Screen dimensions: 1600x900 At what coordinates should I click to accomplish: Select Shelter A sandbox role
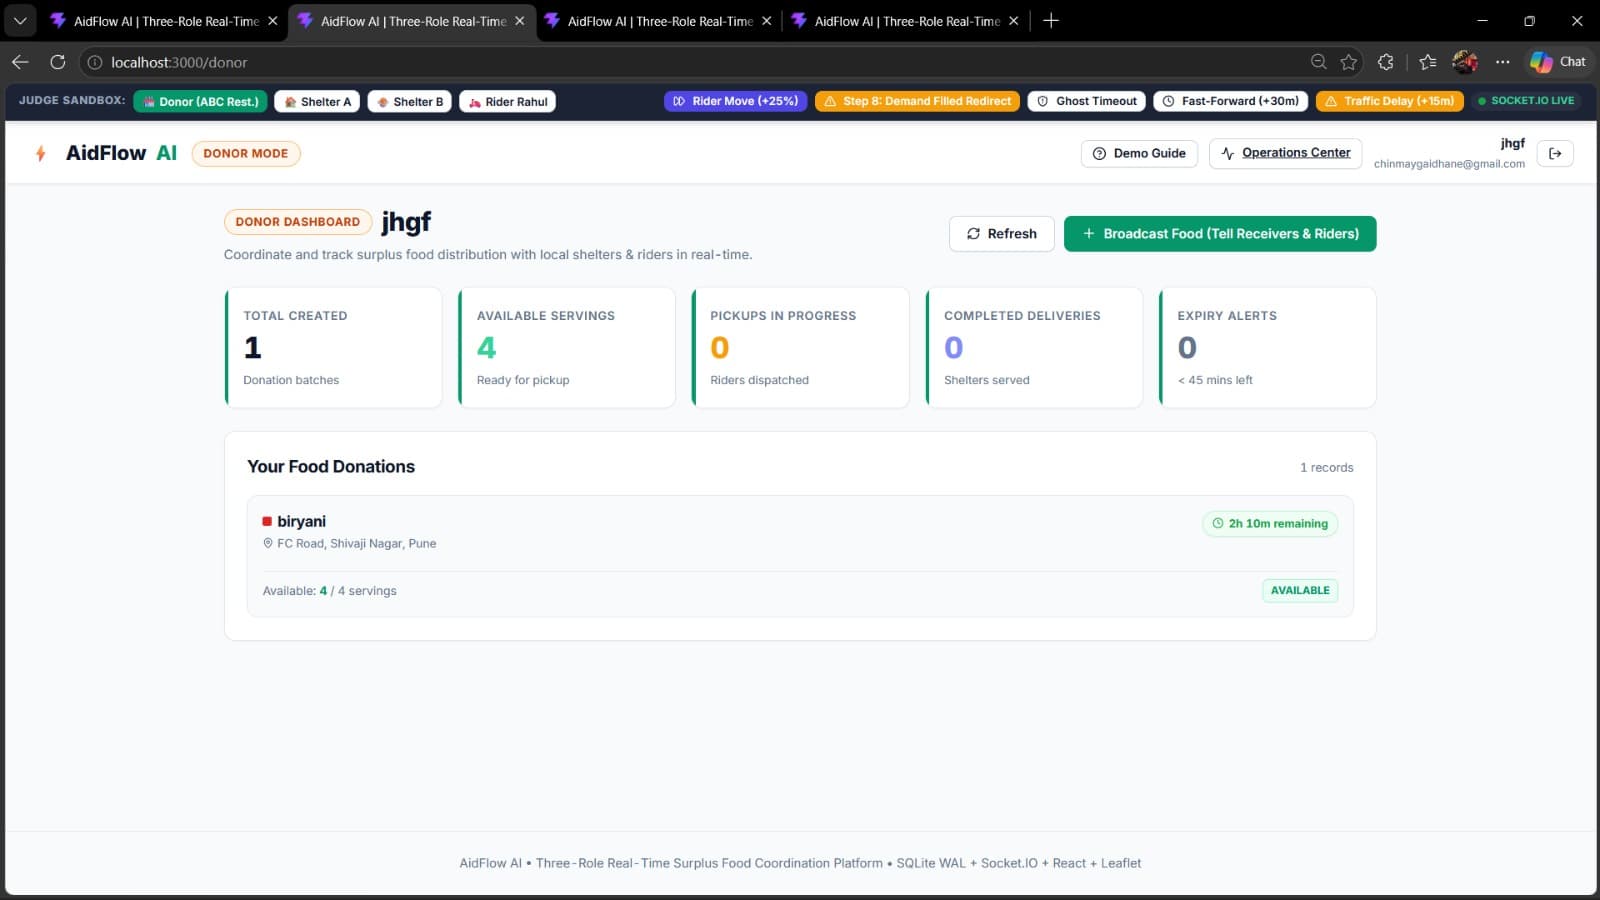pos(318,101)
